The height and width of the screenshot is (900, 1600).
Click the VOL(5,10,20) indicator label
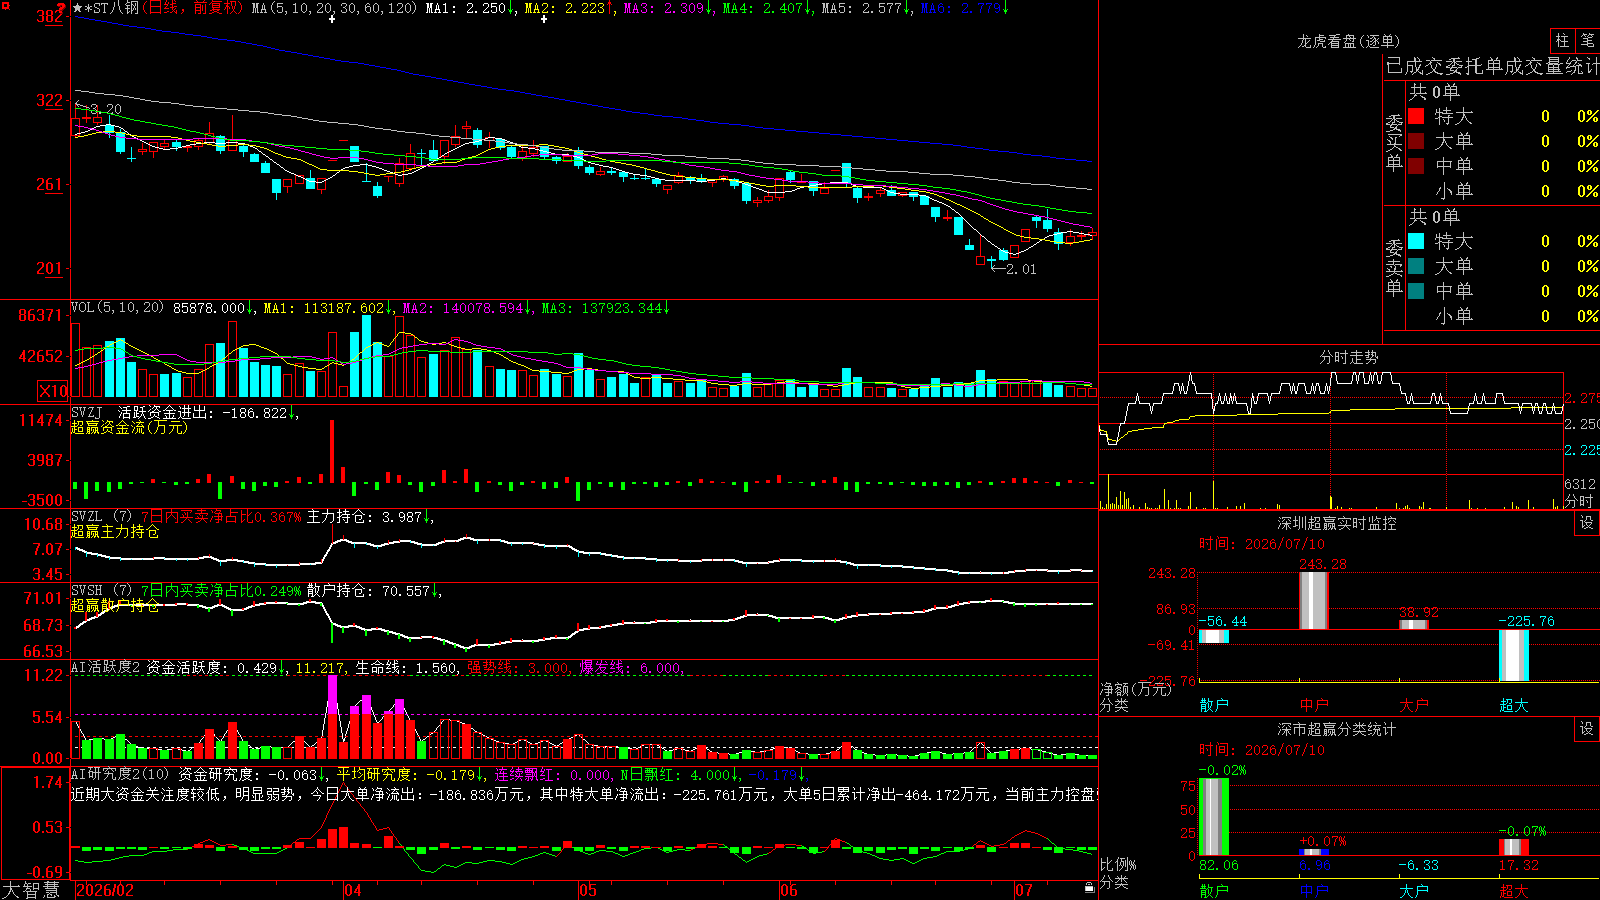[x=117, y=308]
